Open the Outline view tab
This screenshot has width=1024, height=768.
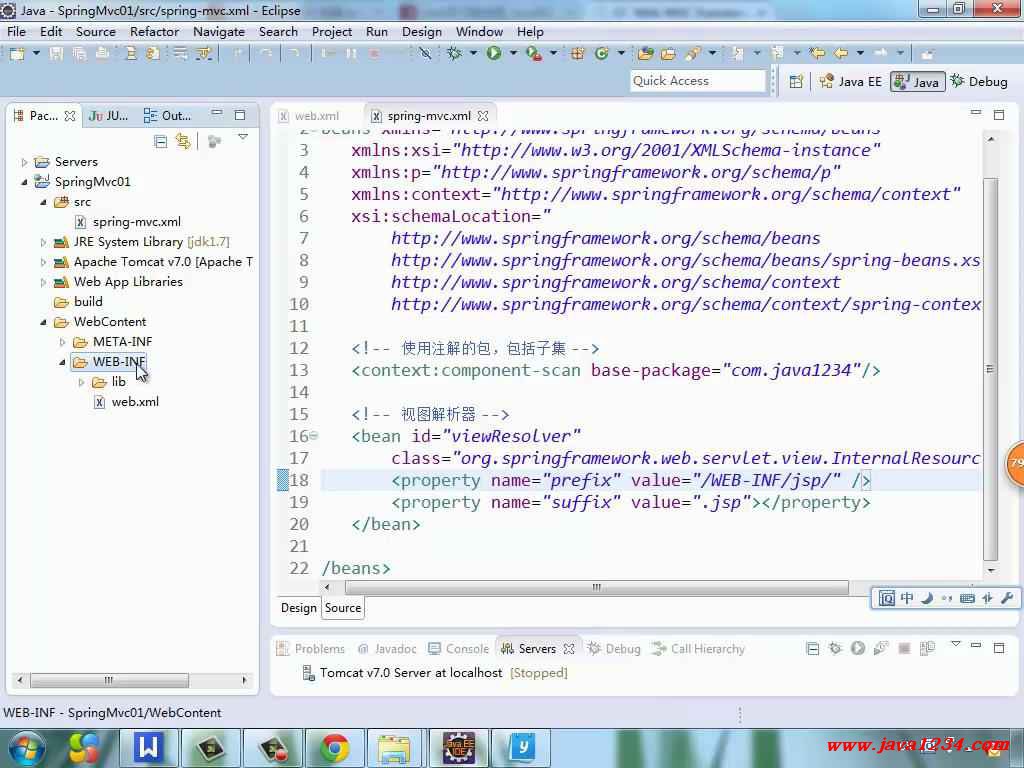point(167,116)
